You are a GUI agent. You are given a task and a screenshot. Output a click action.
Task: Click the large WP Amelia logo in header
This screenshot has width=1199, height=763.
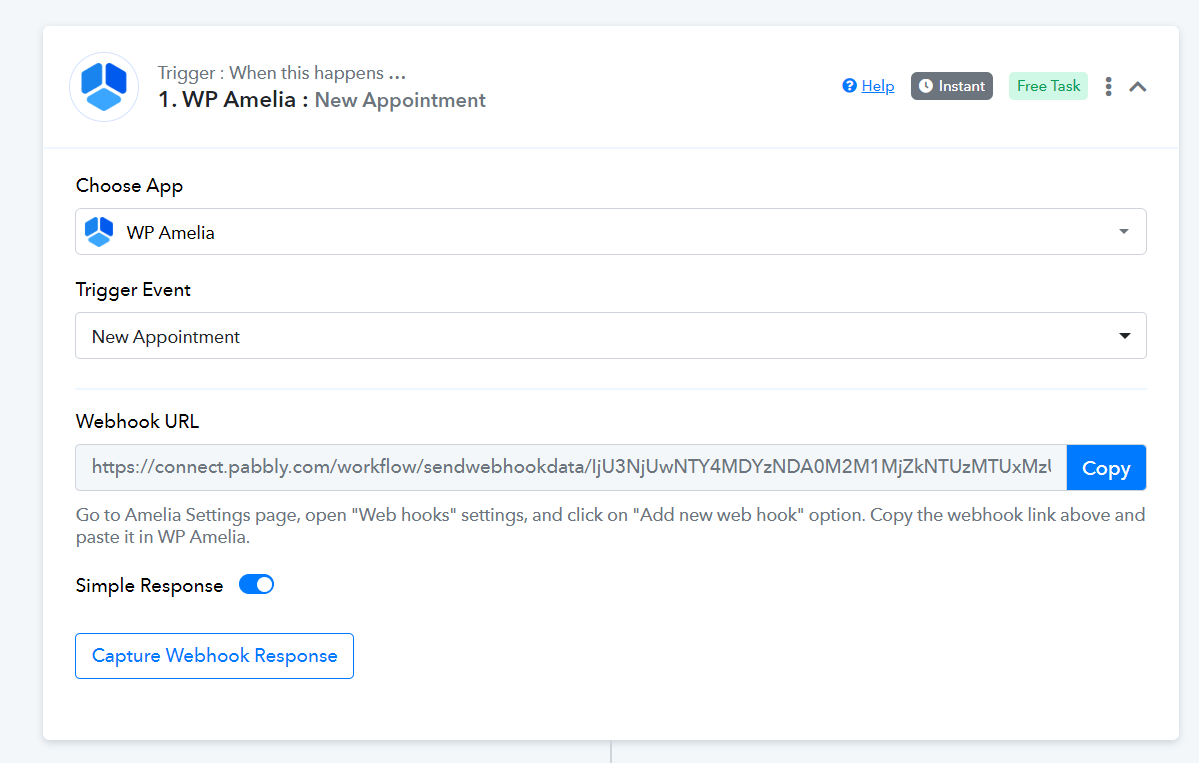point(104,87)
